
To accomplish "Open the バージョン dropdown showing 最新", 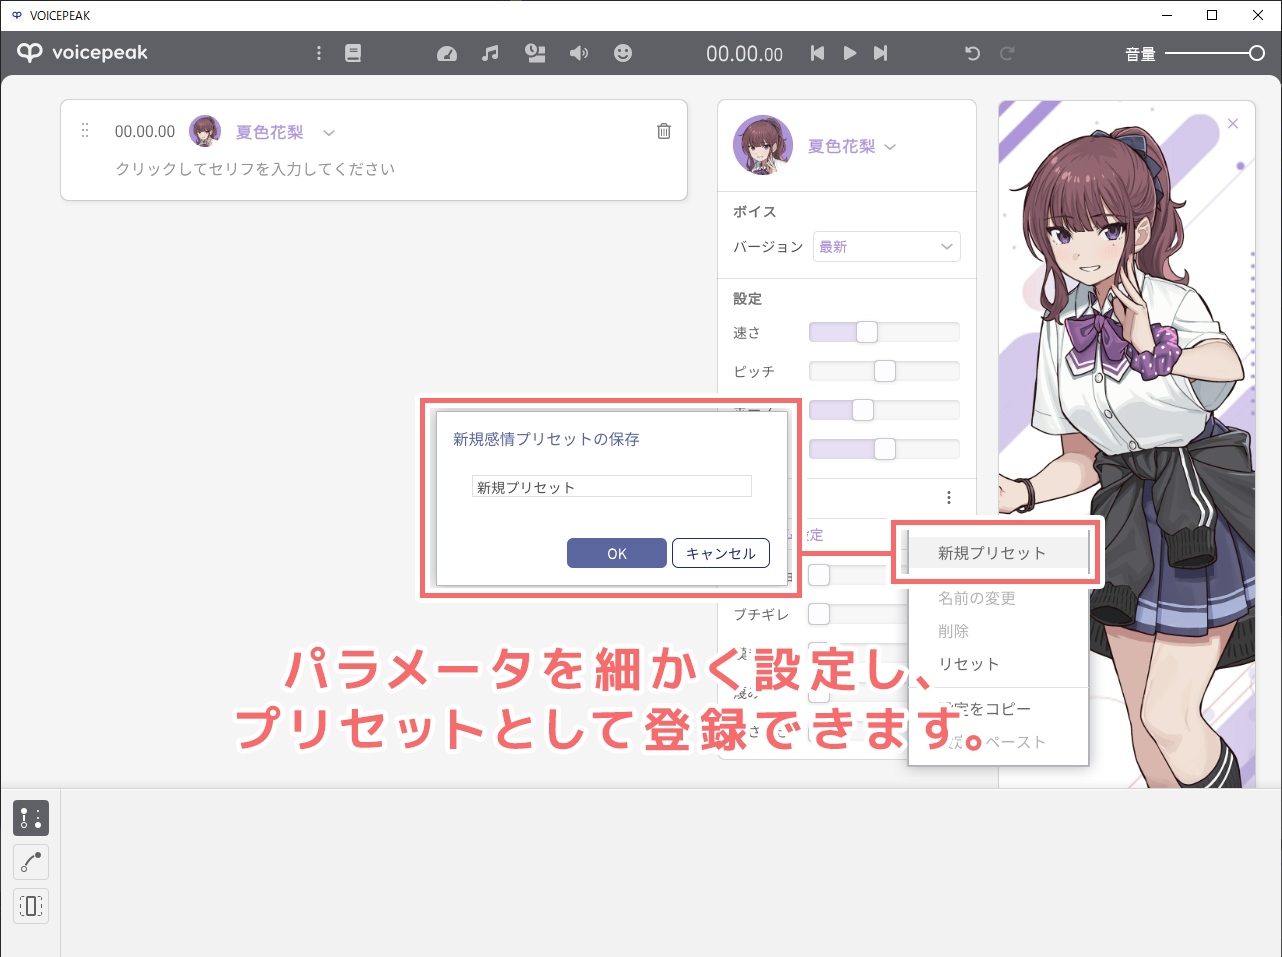I will [x=887, y=246].
